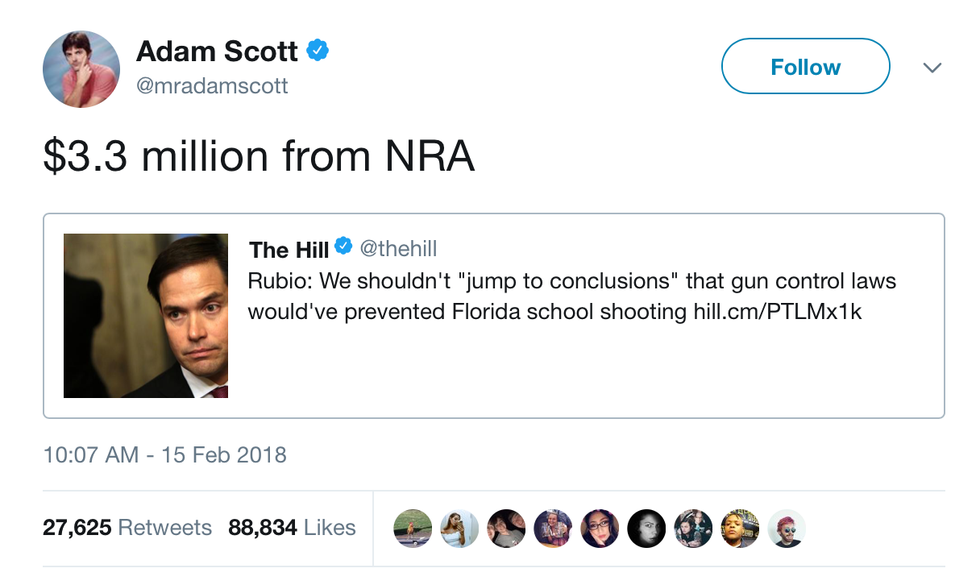Open the liker avatar wearing glasses

[x=600, y=528]
